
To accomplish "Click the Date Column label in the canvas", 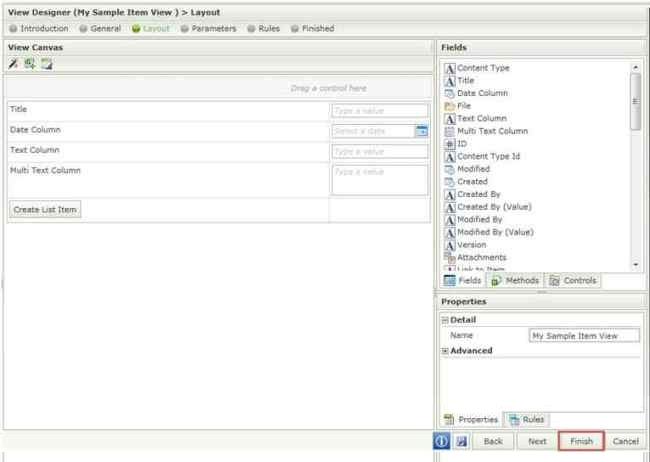I will 35,130.
